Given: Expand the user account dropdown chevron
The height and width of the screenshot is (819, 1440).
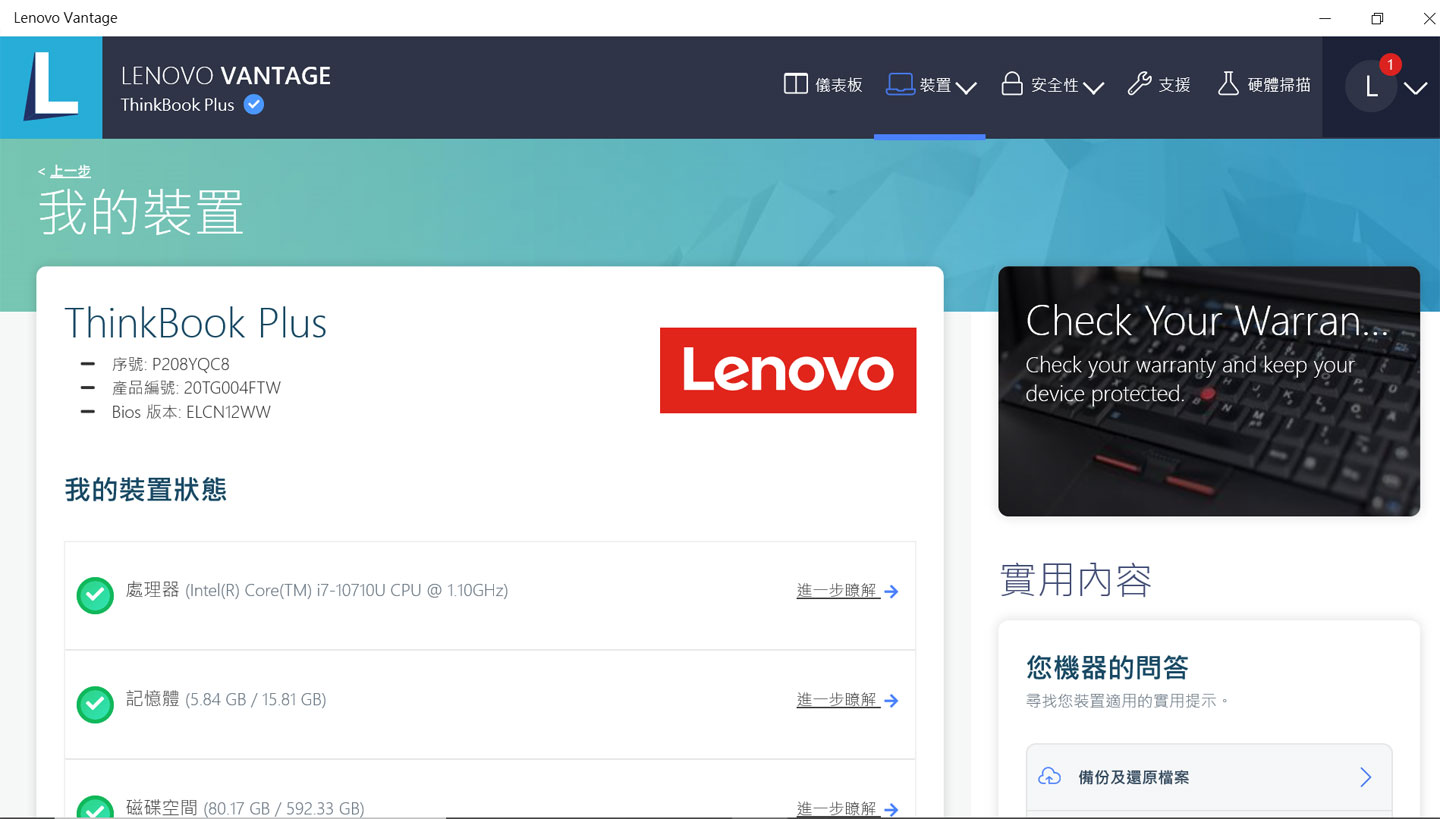Looking at the screenshot, I should point(1415,88).
